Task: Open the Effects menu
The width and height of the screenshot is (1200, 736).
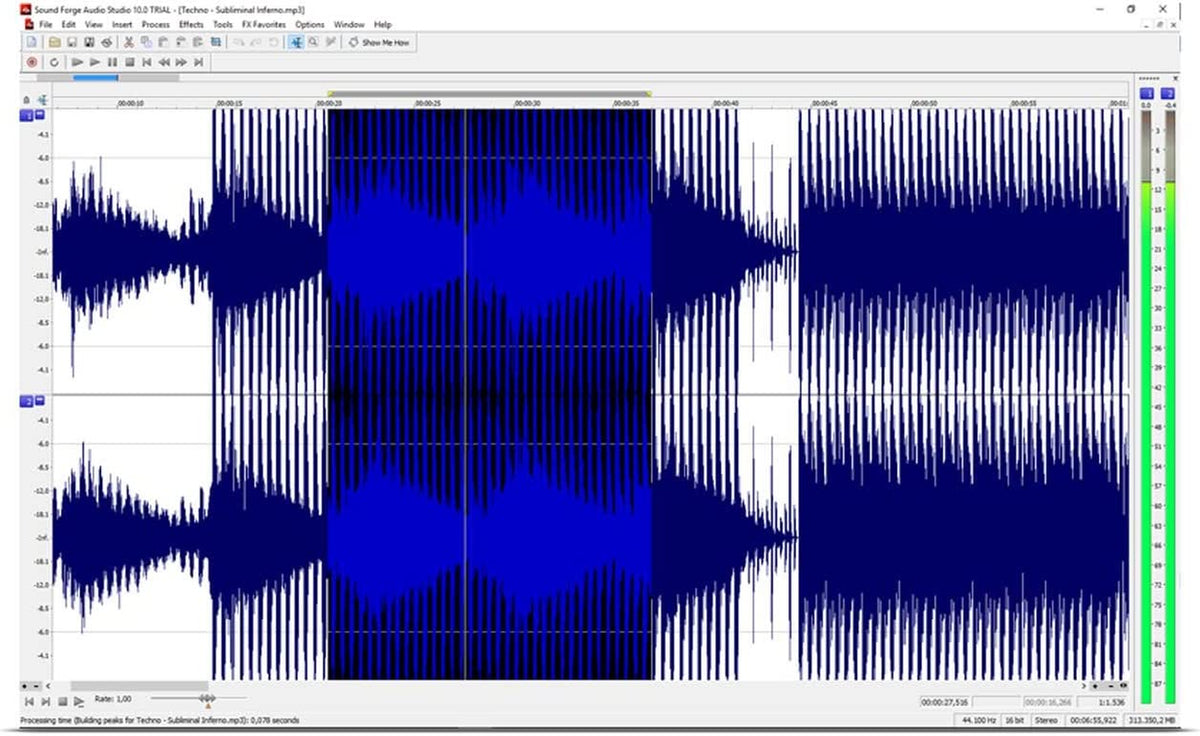Action: tap(191, 24)
